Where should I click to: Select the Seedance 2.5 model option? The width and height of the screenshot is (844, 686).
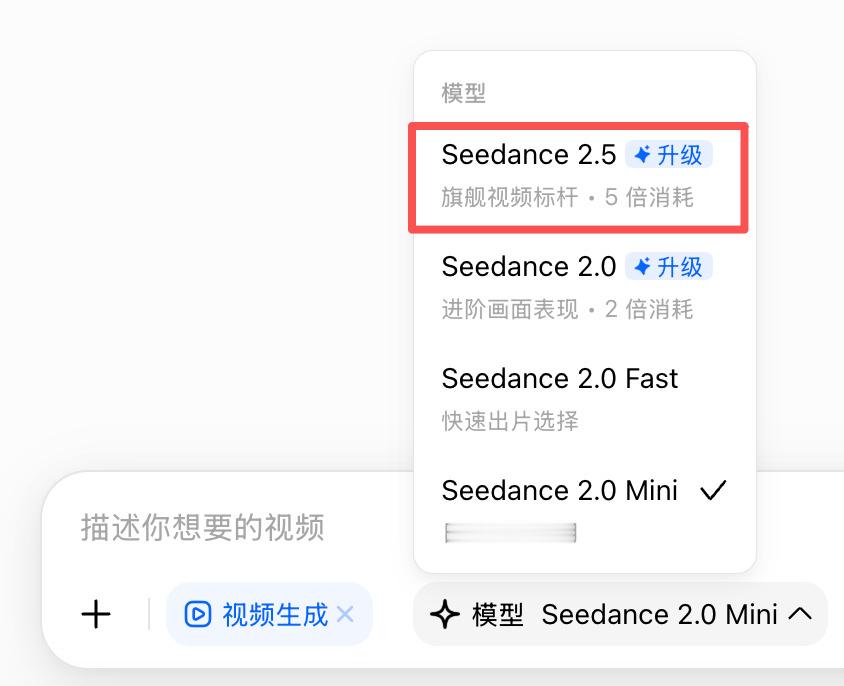(x=585, y=177)
